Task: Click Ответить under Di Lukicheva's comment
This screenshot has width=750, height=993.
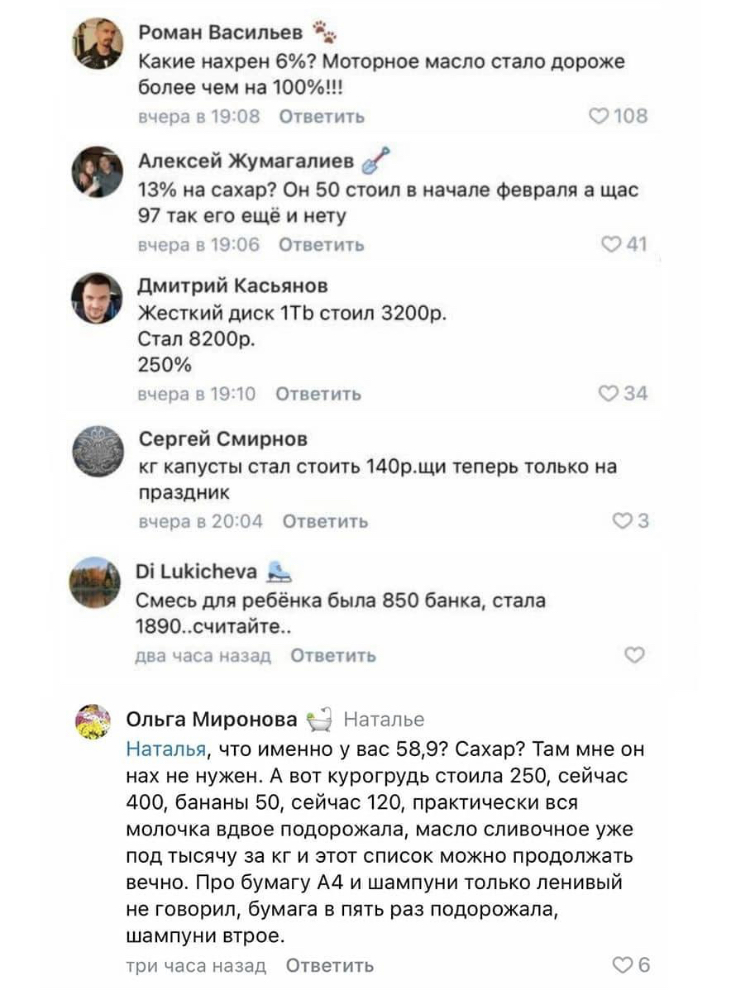Action: pos(333,656)
